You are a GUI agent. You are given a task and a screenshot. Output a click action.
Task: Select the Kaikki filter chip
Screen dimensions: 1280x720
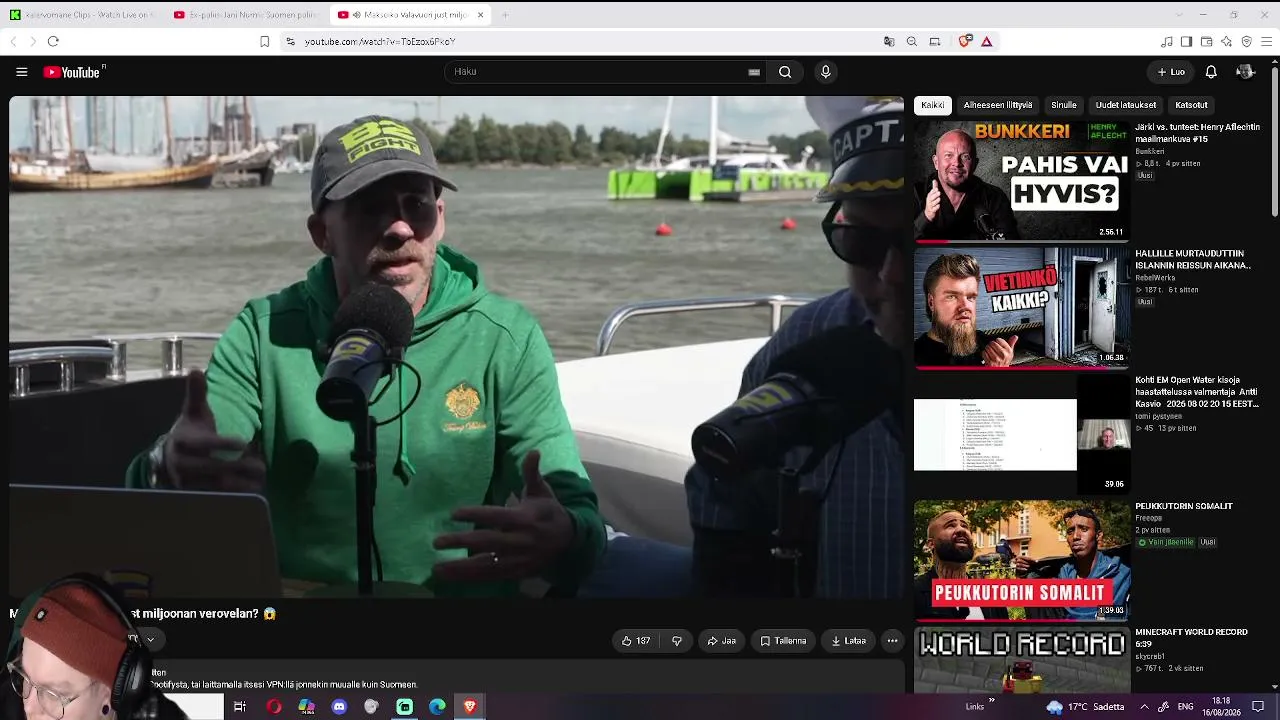[933, 105]
